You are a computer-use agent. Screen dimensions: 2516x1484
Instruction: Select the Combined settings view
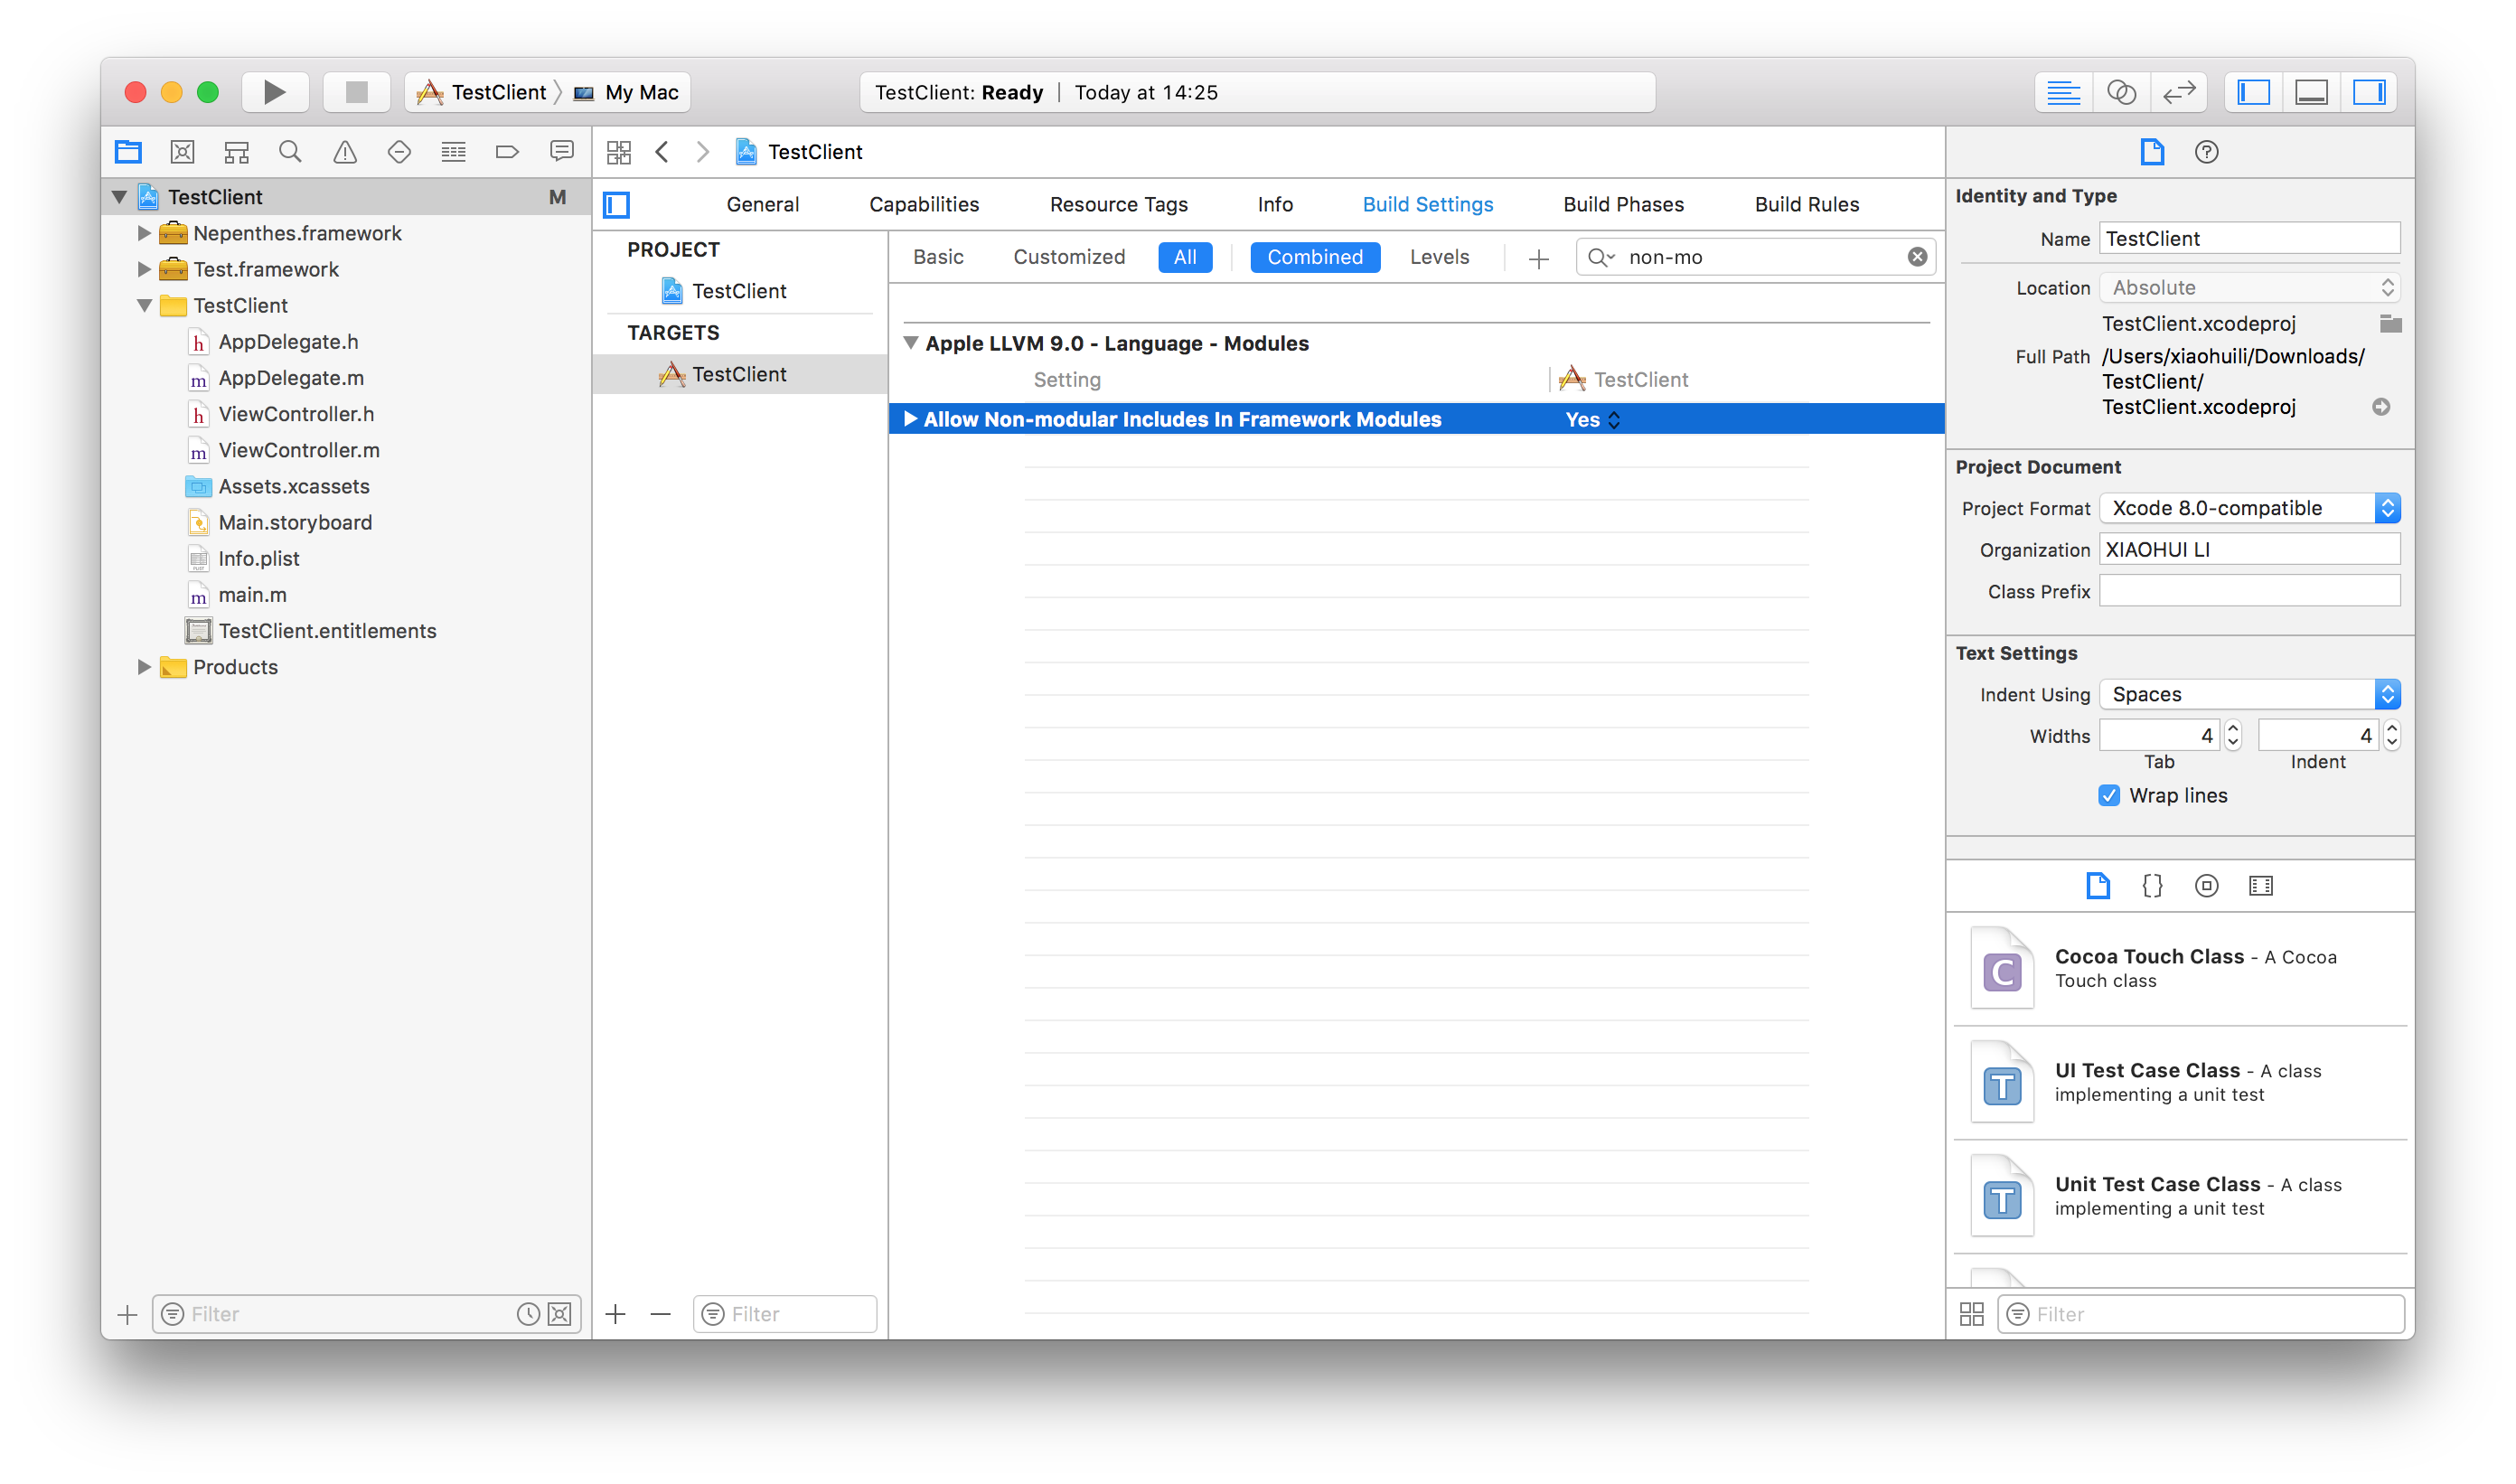(x=1315, y=257)
